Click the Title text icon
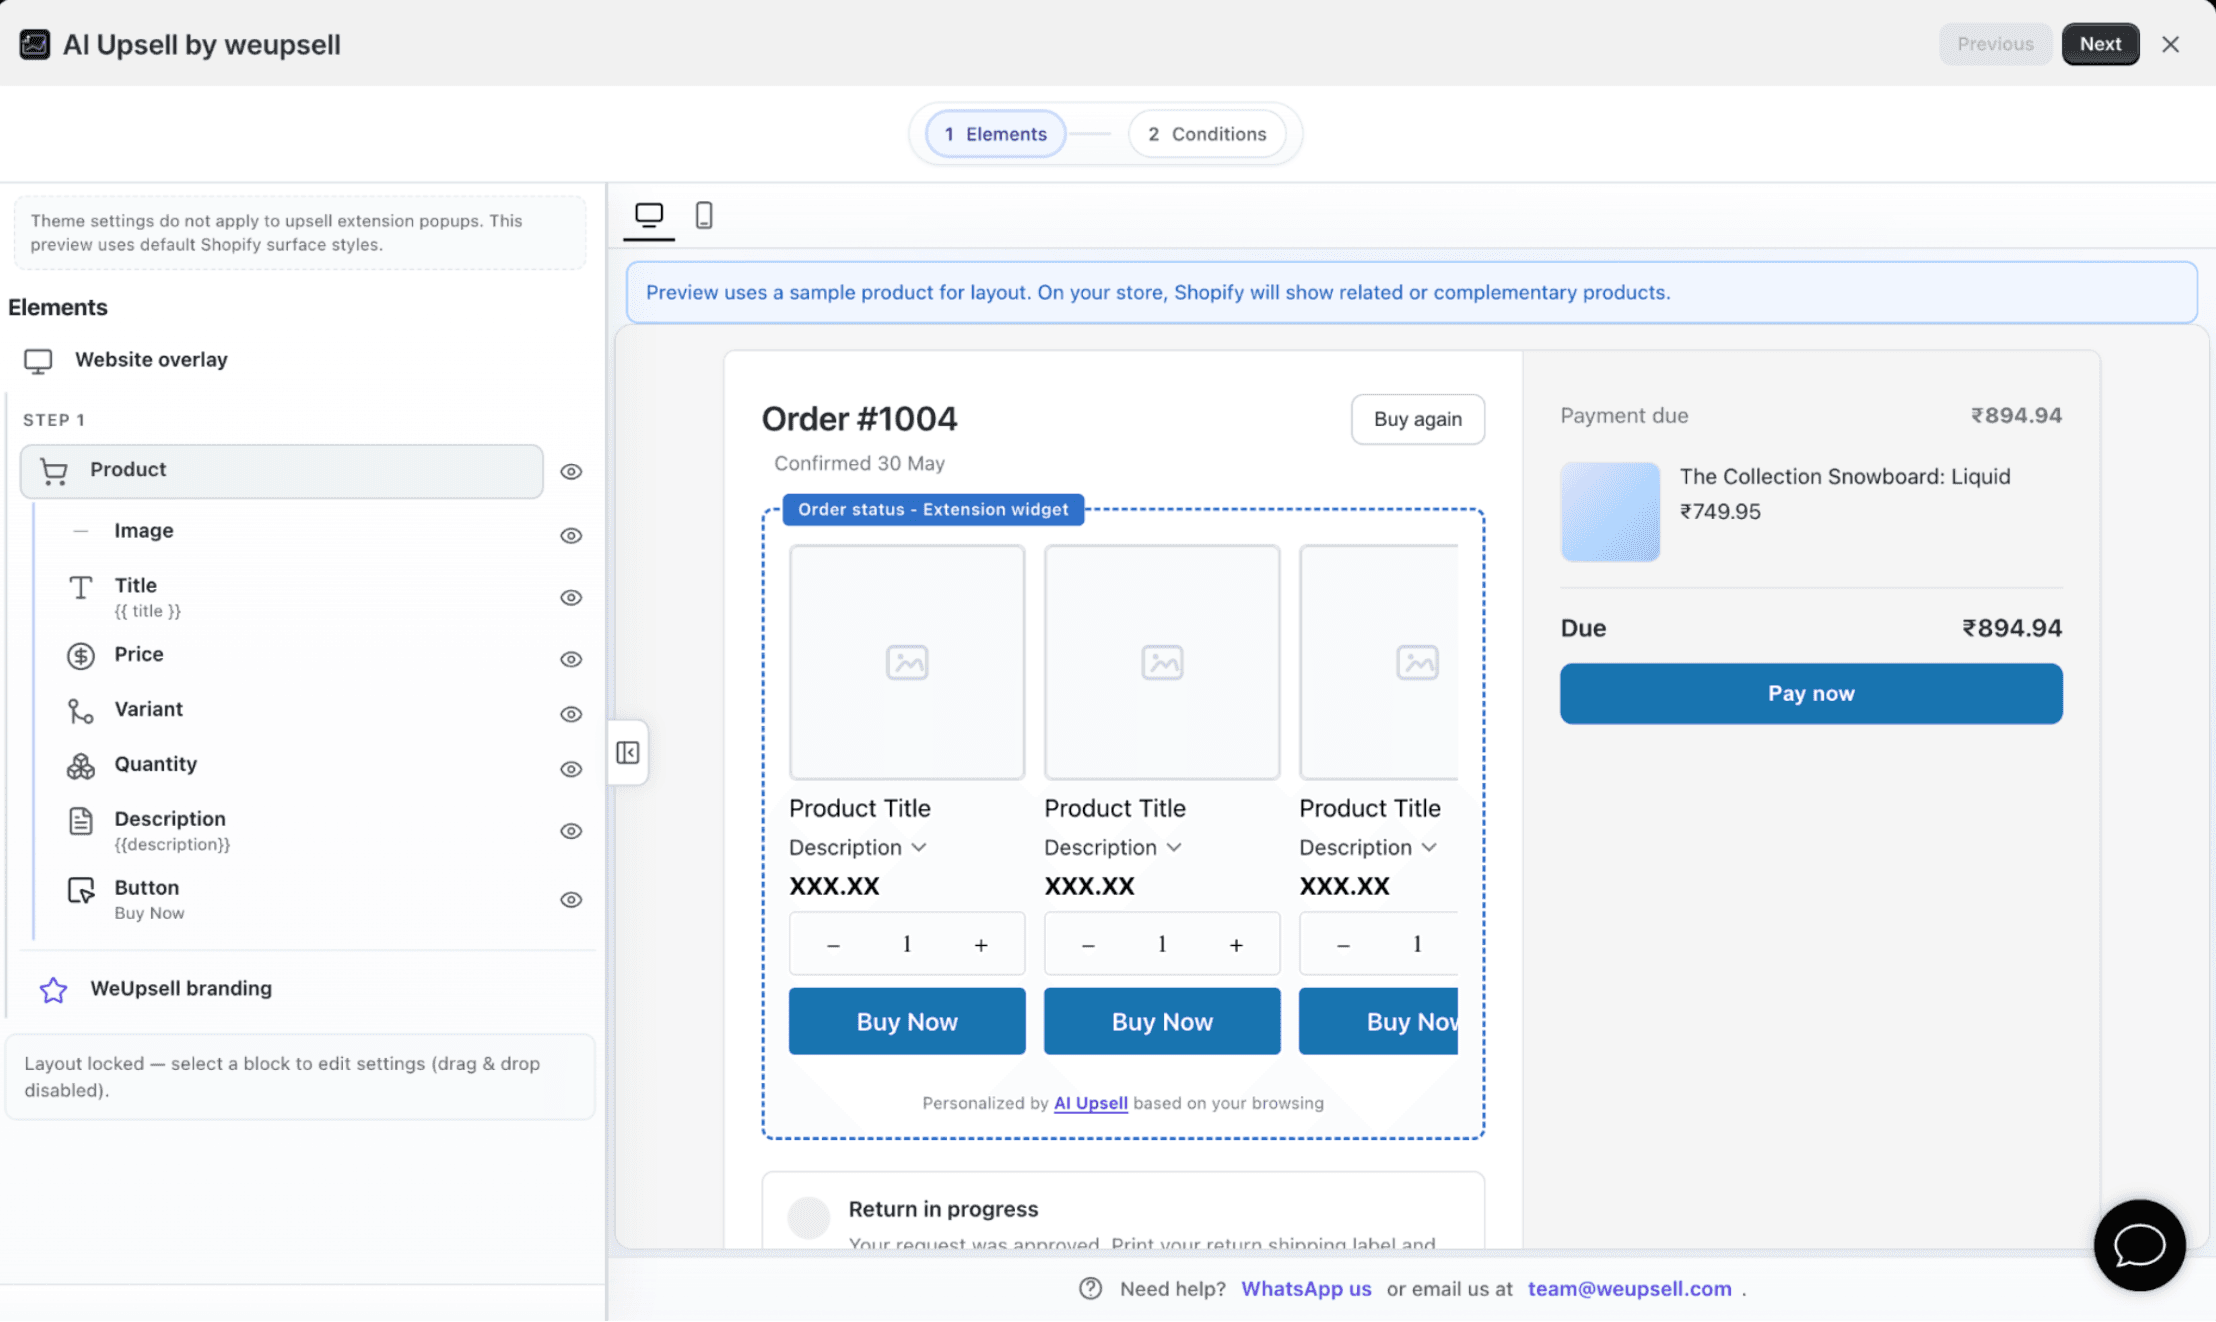 coord(81,587)
